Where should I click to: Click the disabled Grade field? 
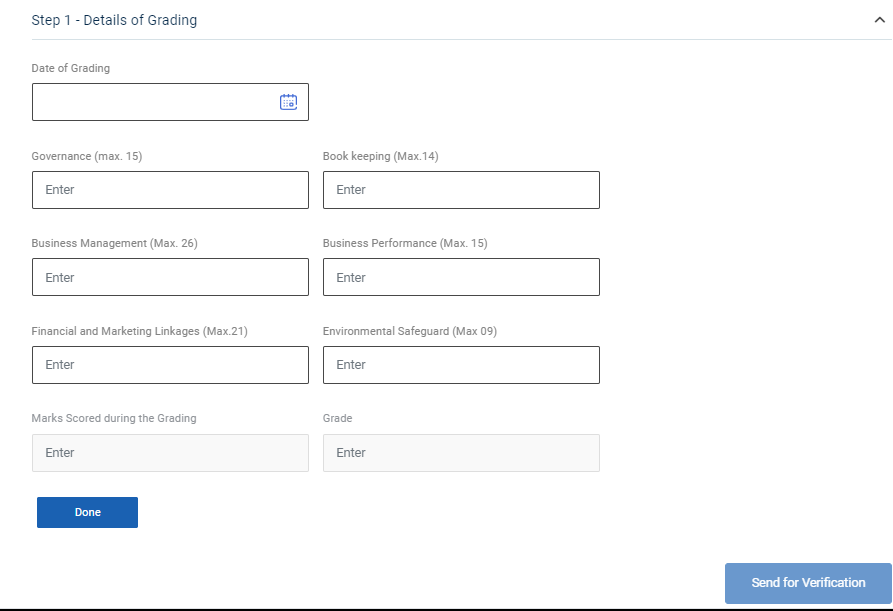(461, 453)
